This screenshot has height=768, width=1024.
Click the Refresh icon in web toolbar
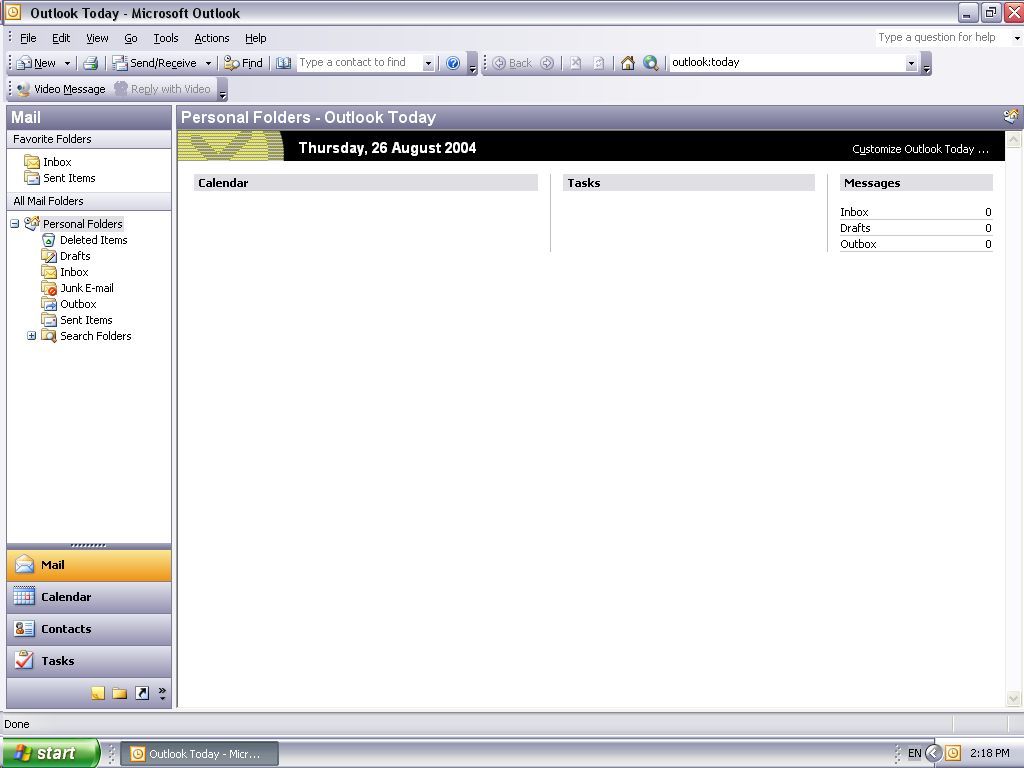coord(599,63)
